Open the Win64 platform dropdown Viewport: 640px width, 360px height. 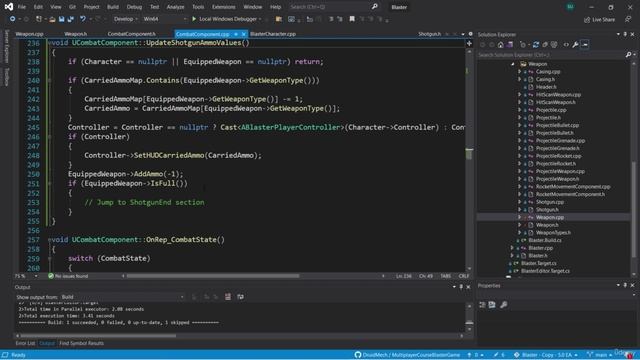164,19
